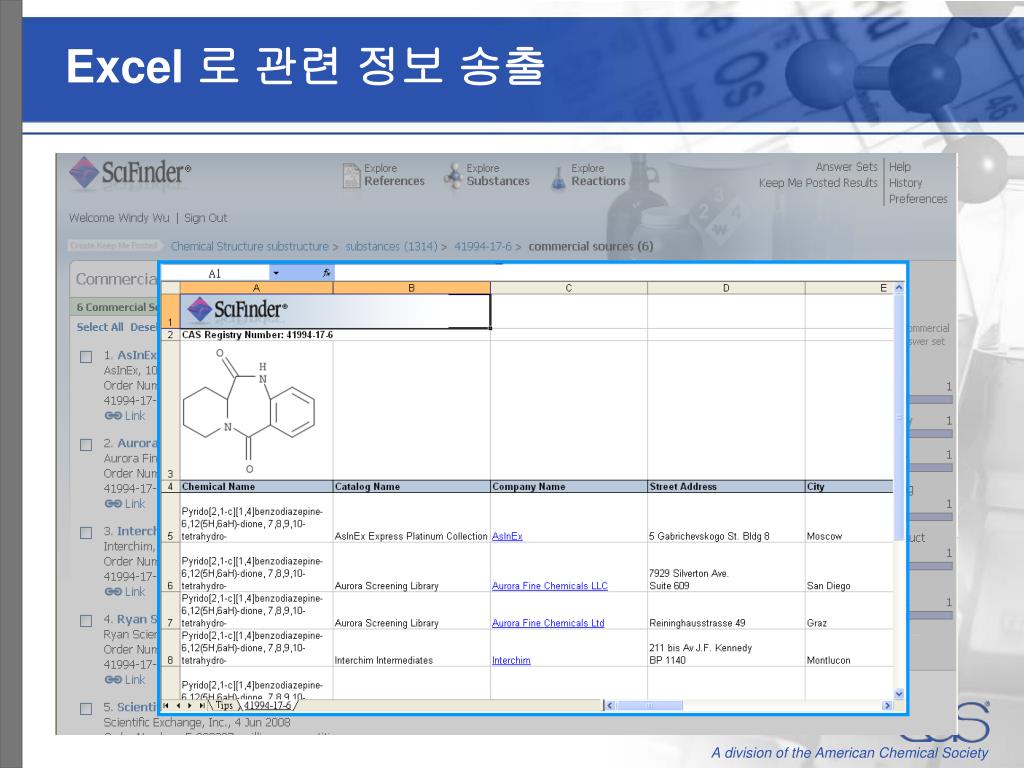The height and width of the screenshot is (768, 1024).
Task: Click the SciFinder logo image in cell A1
Action: tap(237, 309)
